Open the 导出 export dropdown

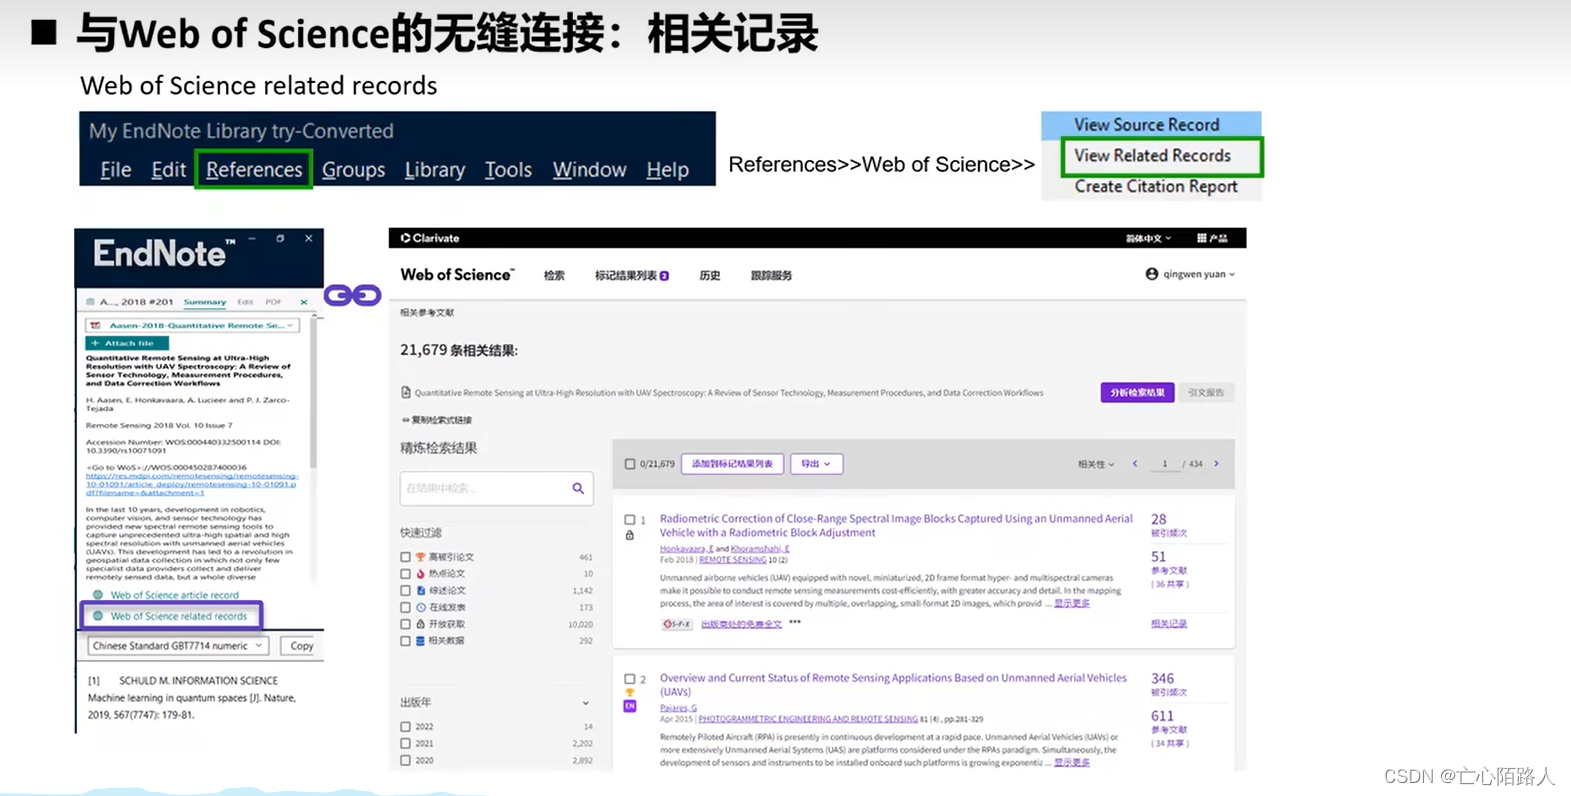tap(816, 464)
